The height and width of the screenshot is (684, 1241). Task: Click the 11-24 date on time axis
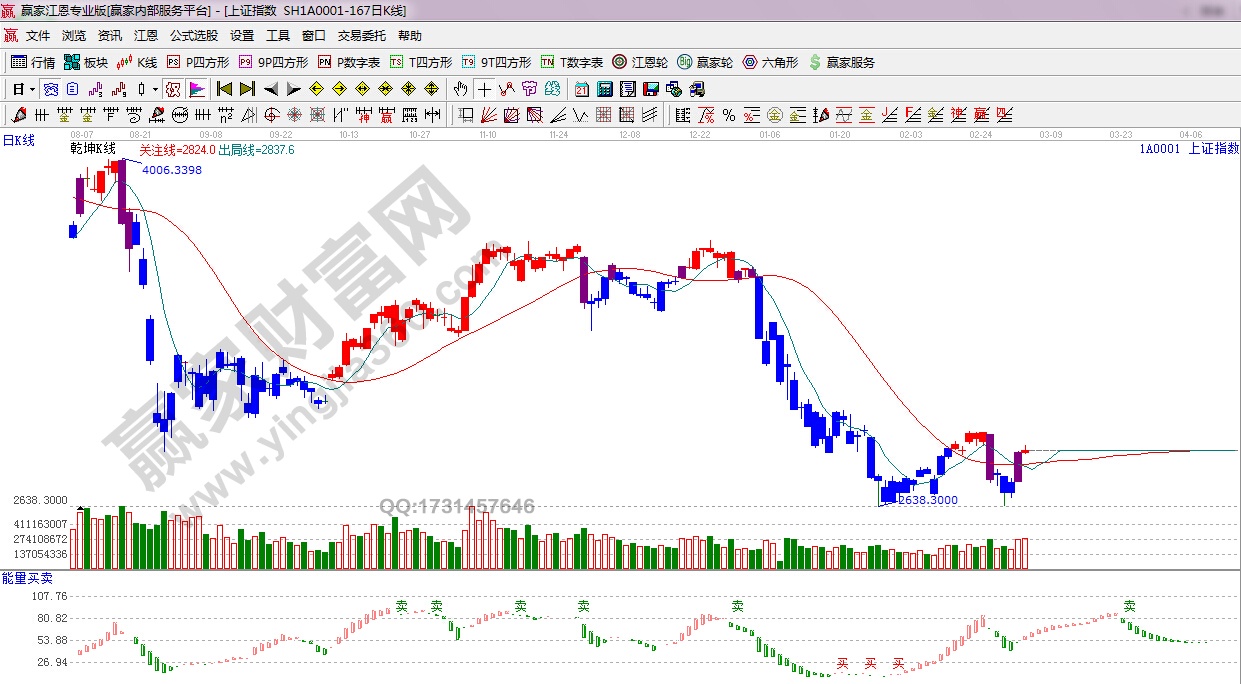point(557,133)
